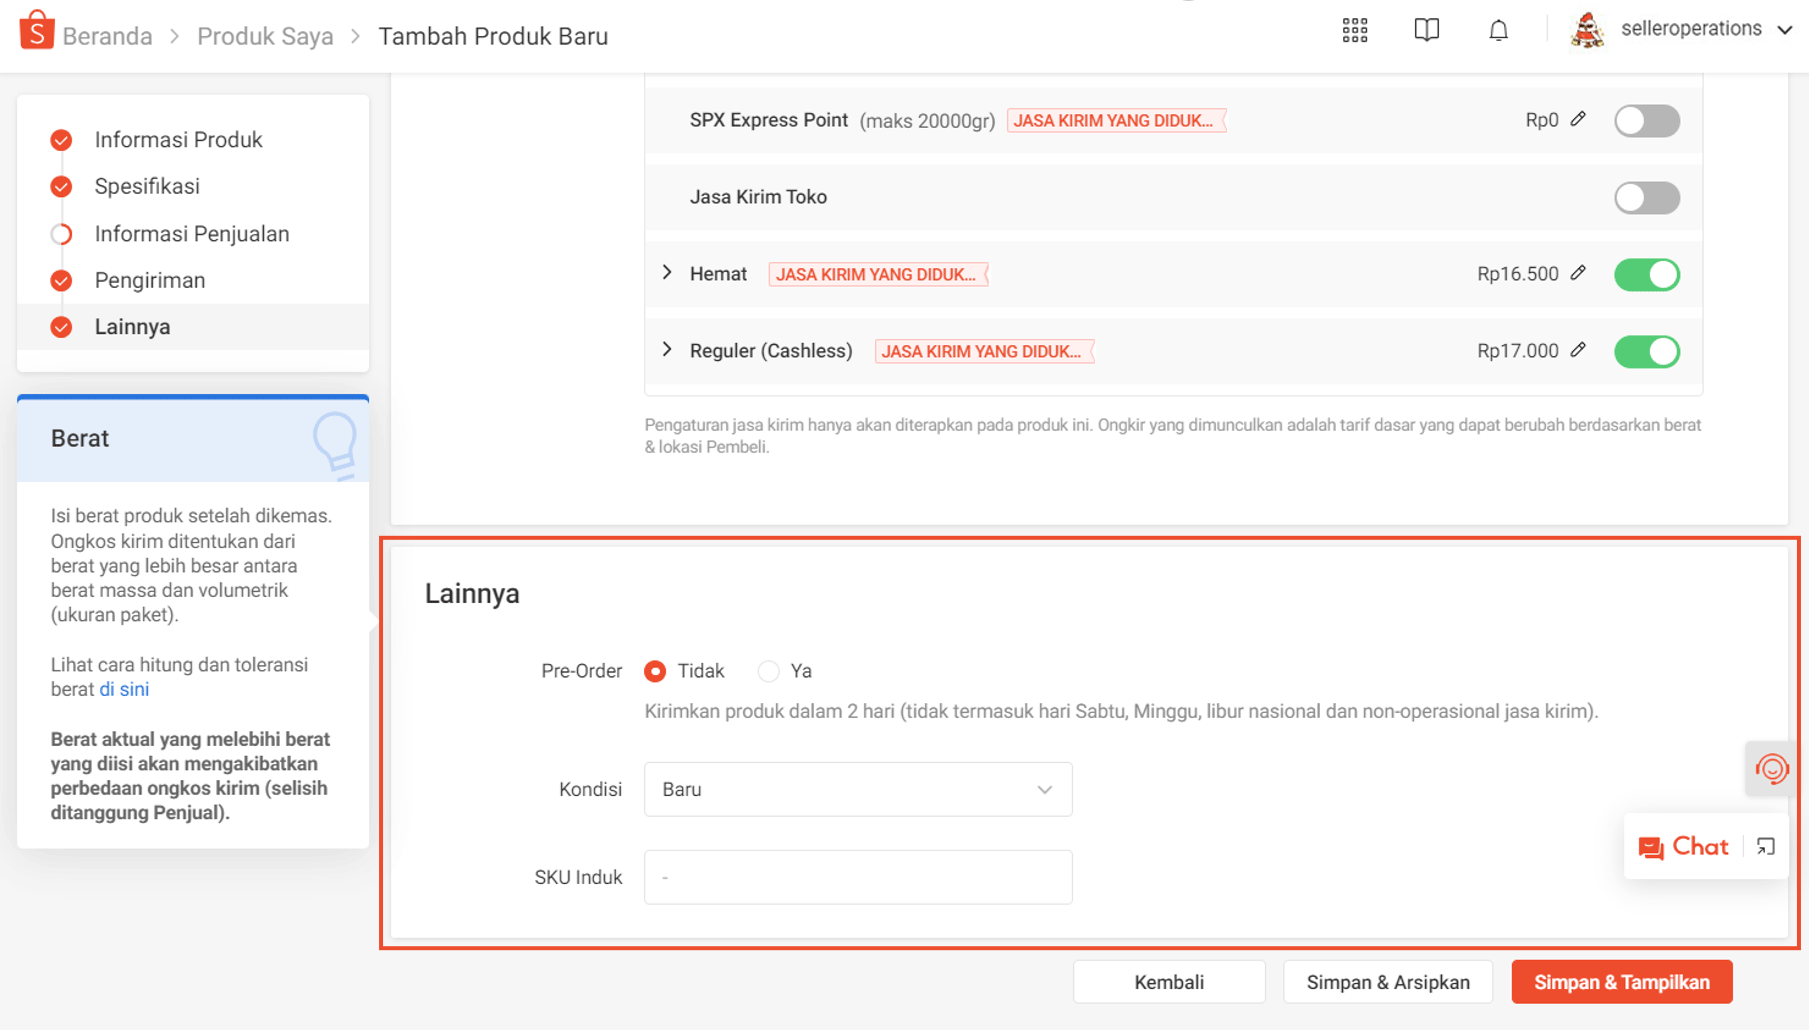1809x1030 pixels.
Task: Enable the Jasa Kirim Toko toggle
Action: coord(1646,197)
